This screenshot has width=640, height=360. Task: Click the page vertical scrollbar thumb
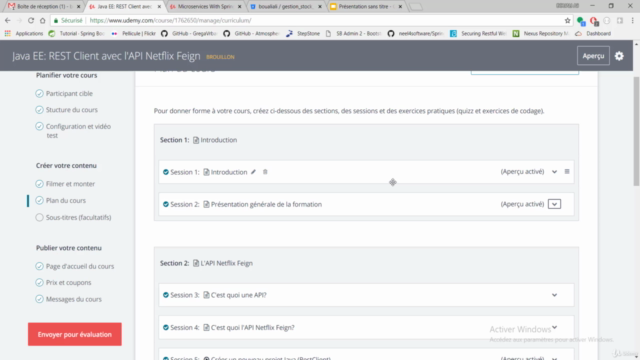636,131
